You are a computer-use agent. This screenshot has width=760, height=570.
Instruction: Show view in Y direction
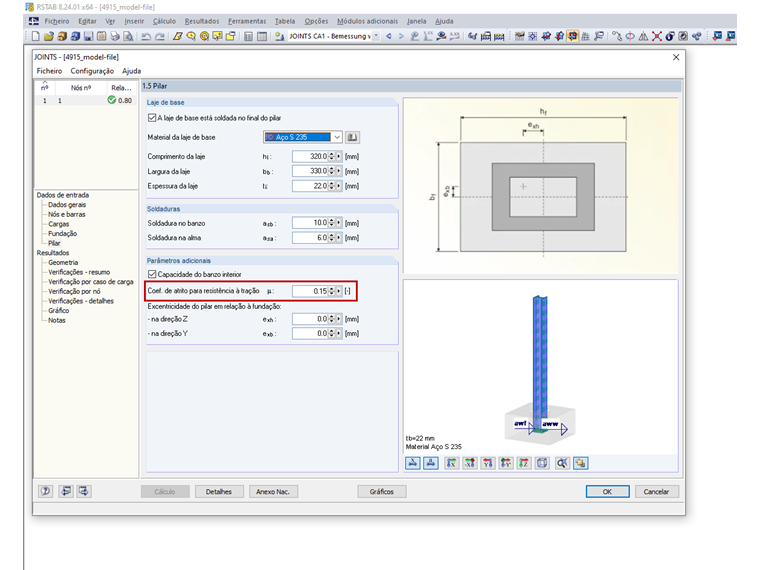488,463
